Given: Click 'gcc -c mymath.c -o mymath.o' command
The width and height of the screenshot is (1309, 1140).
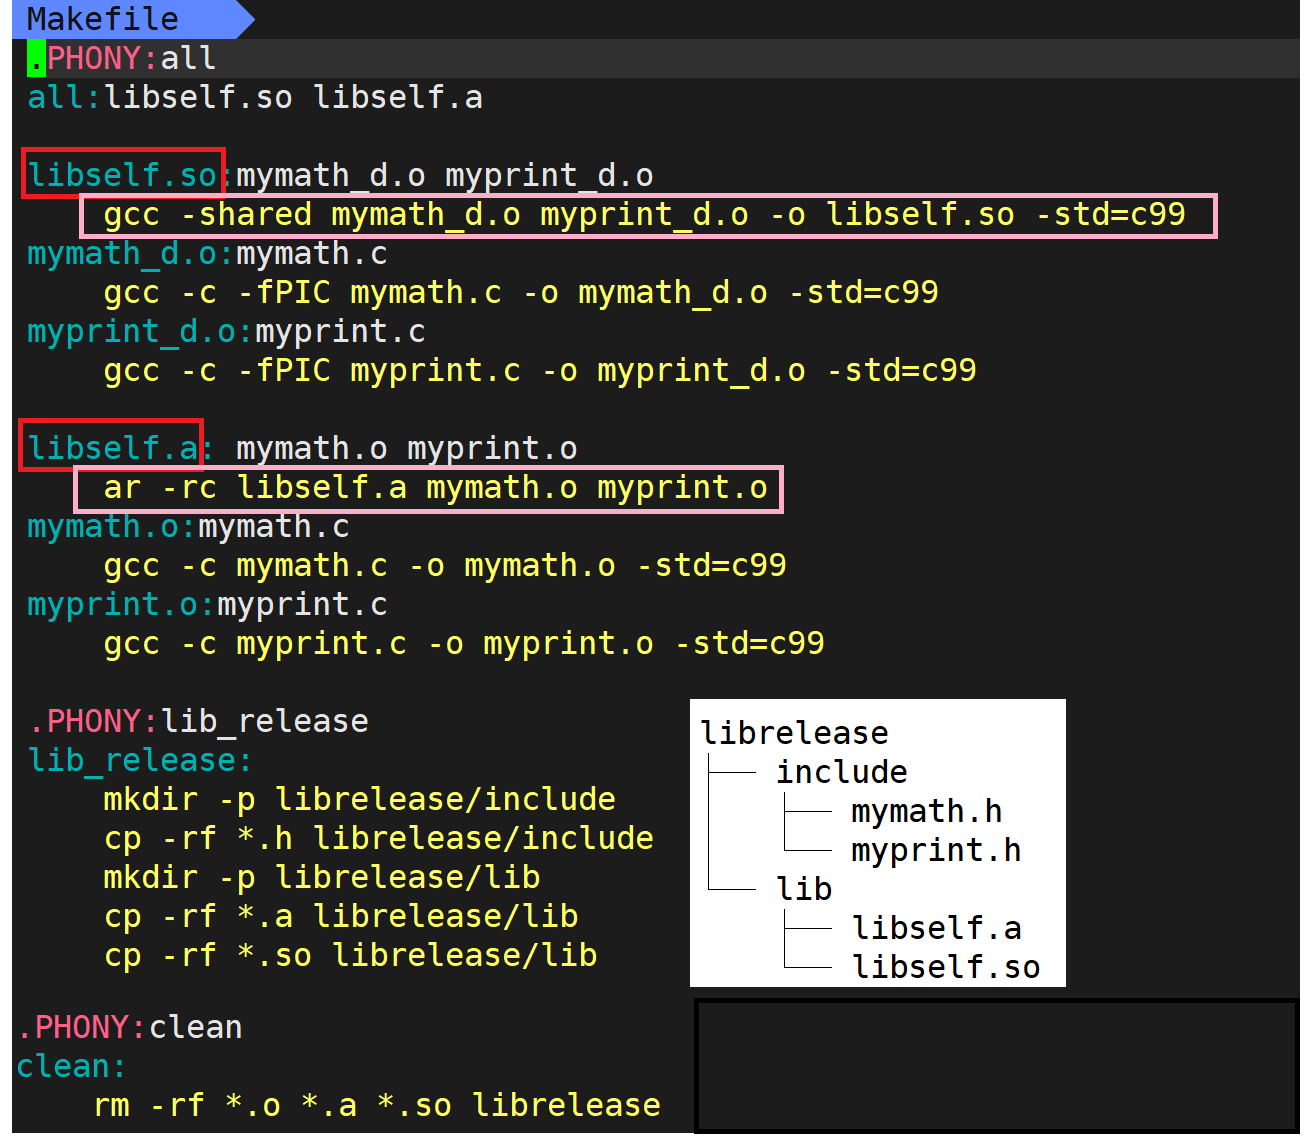Looking at the screenshot, I should coord(445,565).
